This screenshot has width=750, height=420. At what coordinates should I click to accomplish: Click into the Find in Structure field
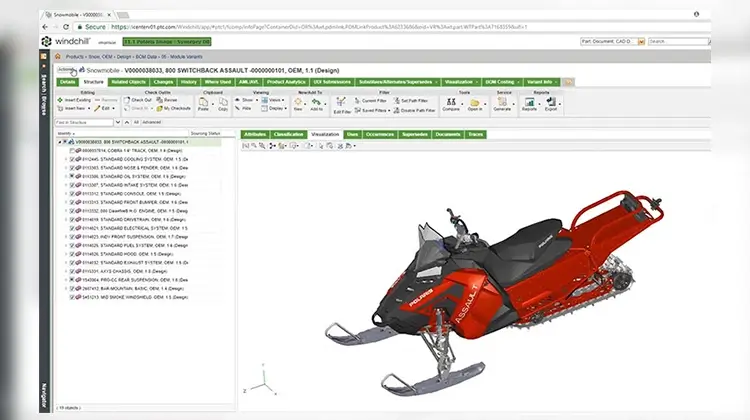coord(84,122)
